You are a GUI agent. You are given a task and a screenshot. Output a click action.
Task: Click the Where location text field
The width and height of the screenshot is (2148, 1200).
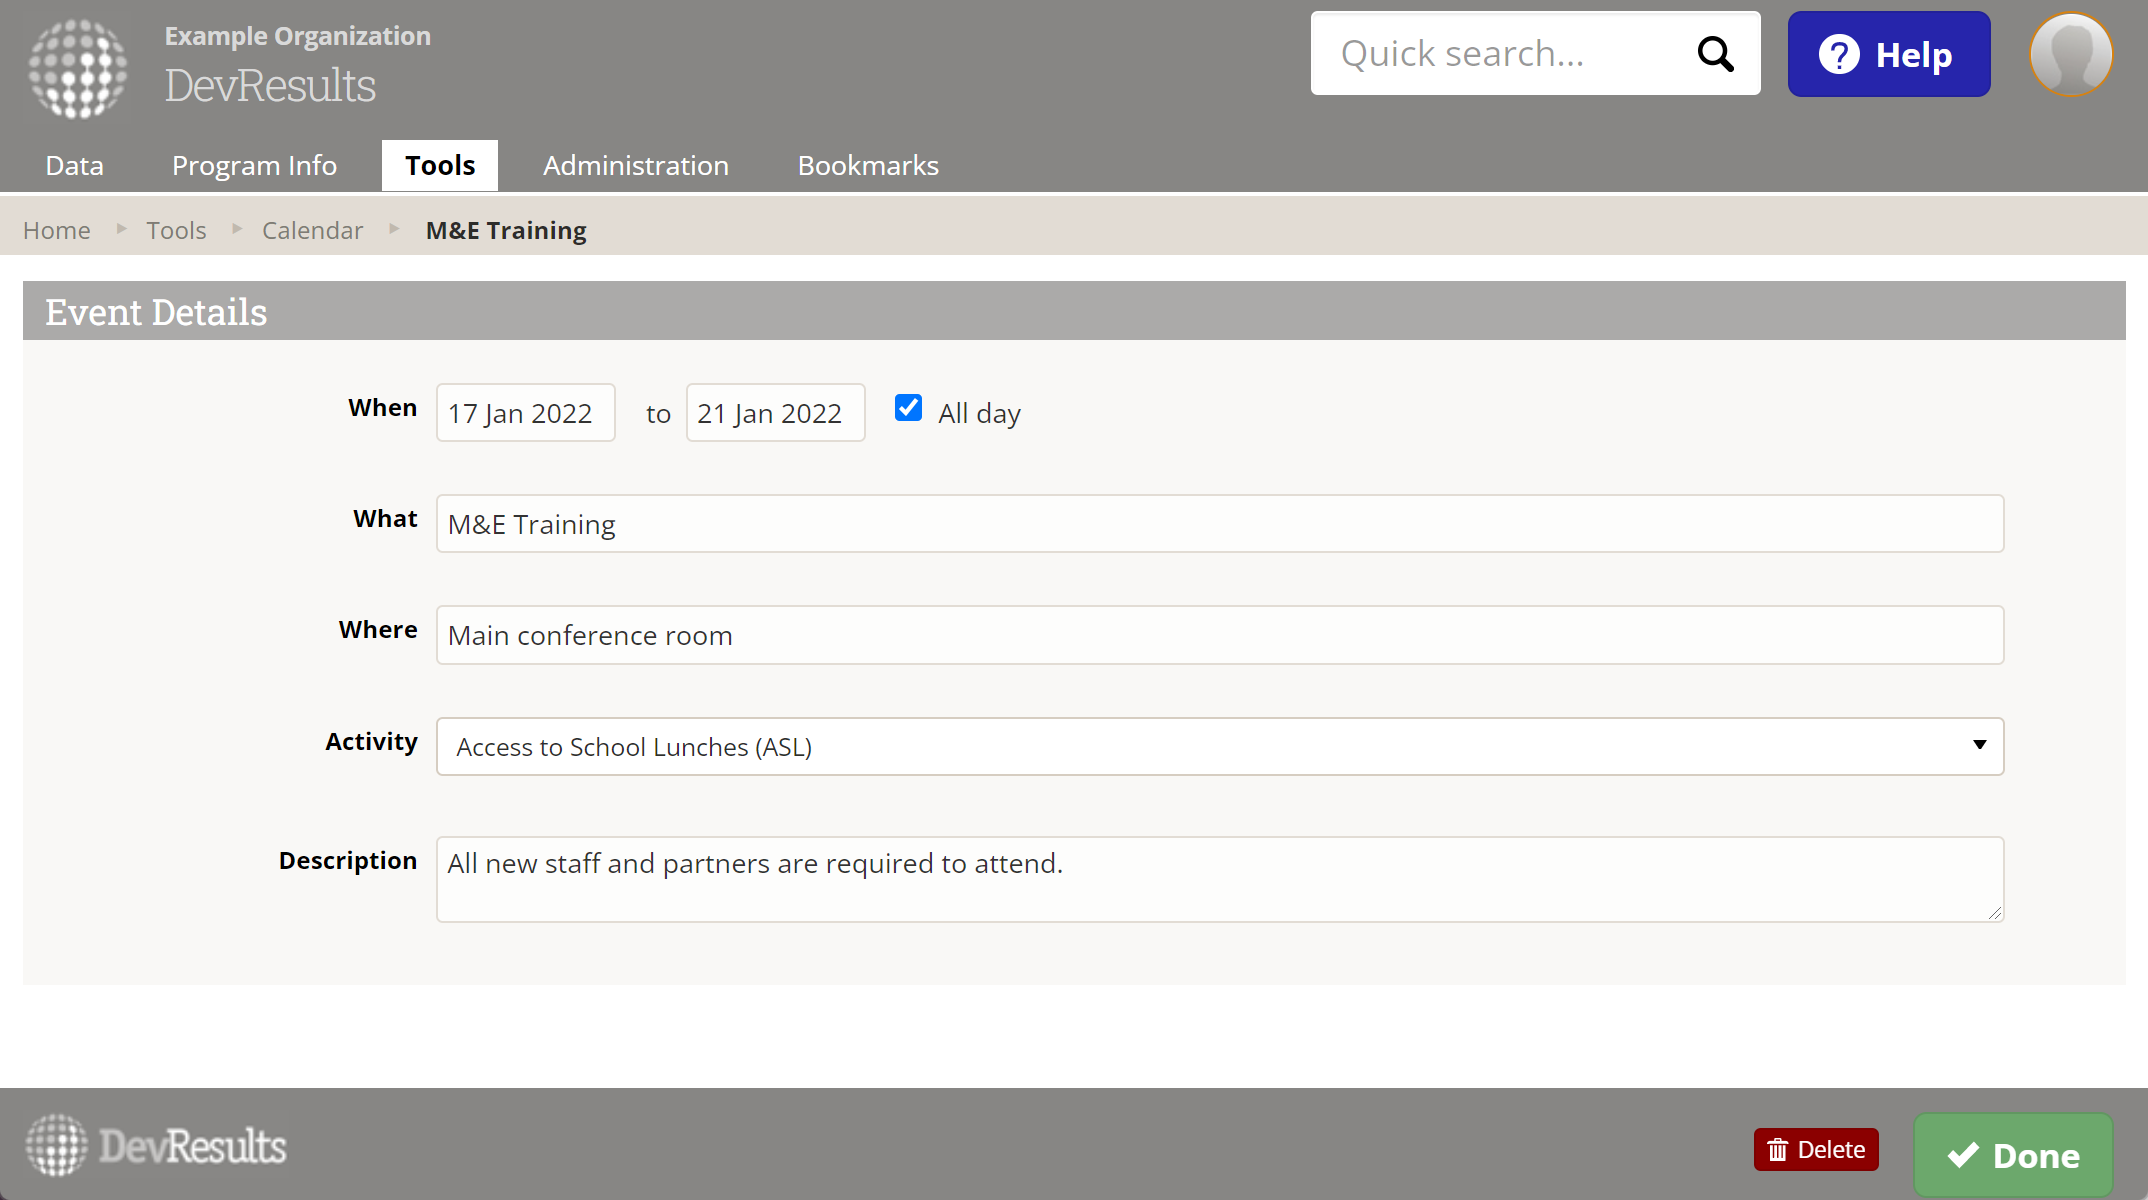coord(1219,635)
